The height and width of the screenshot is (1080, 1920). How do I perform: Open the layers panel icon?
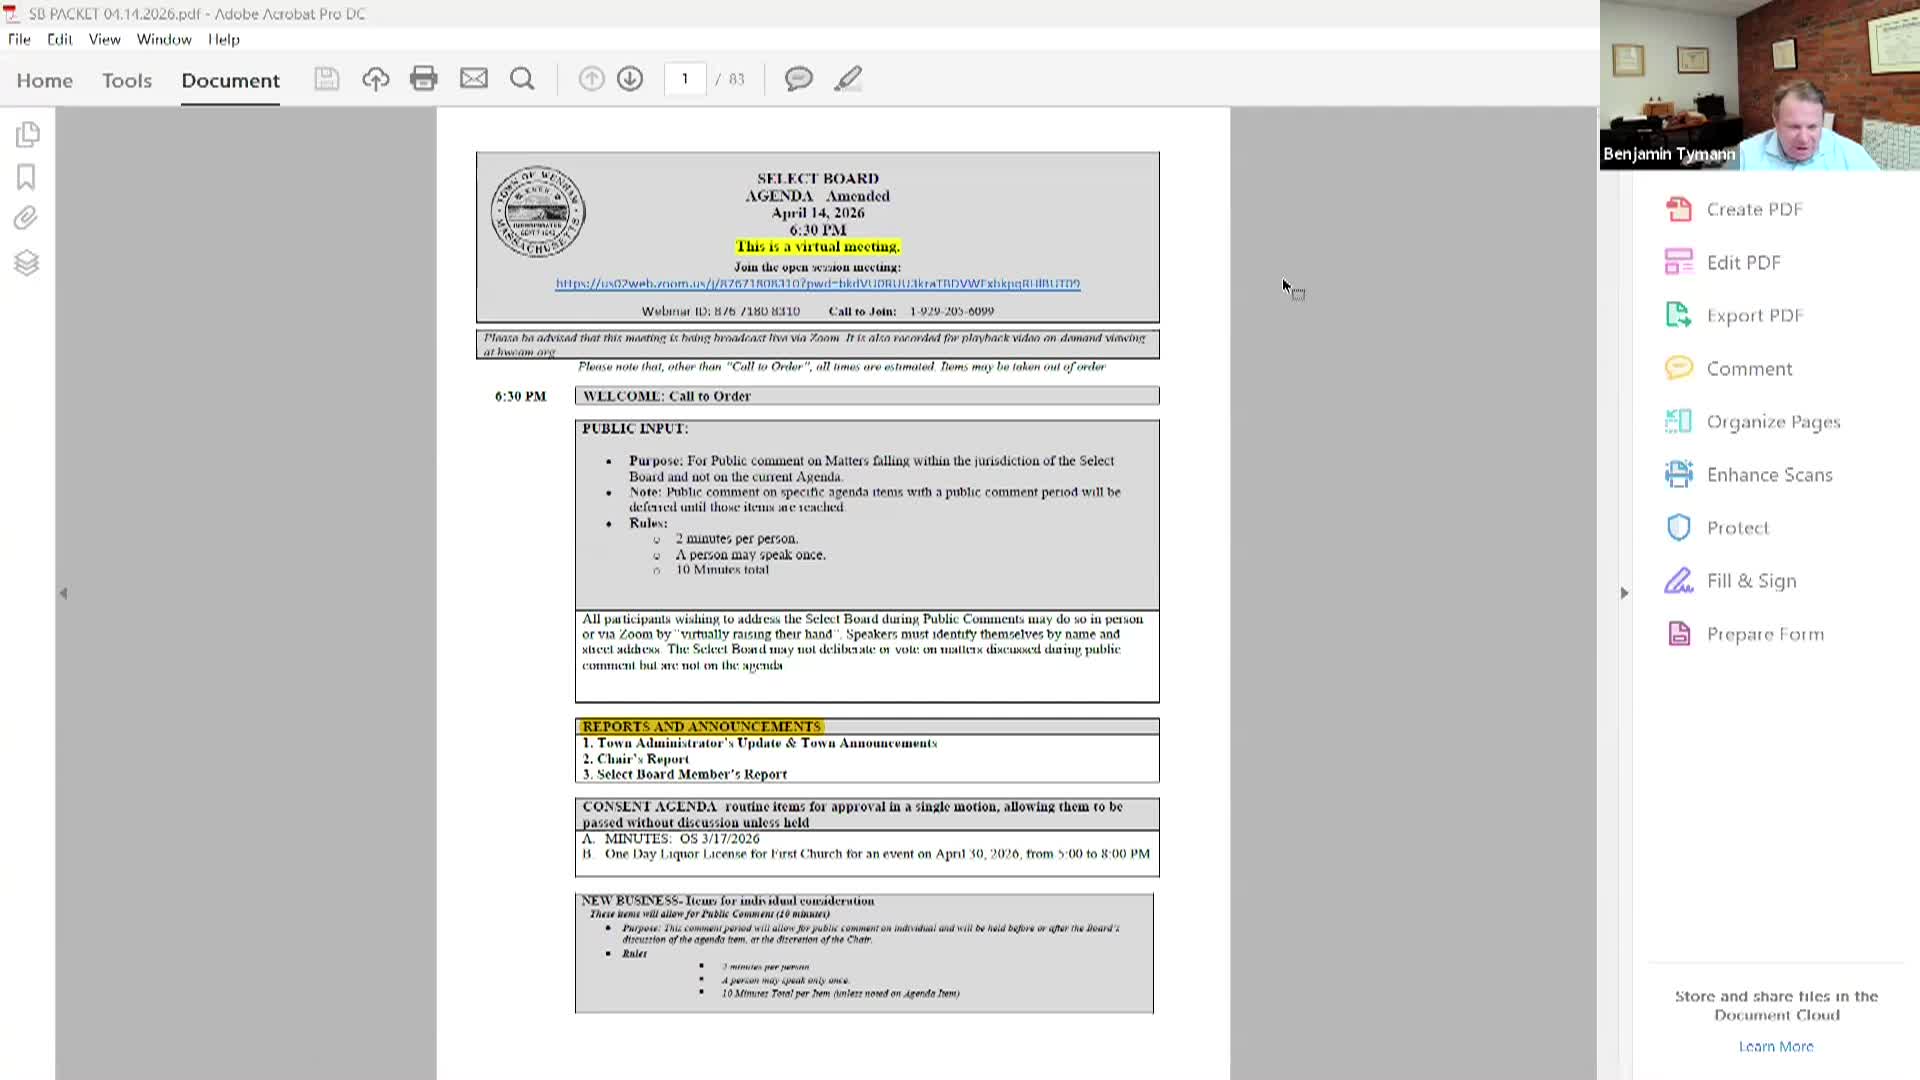[27, 263]
